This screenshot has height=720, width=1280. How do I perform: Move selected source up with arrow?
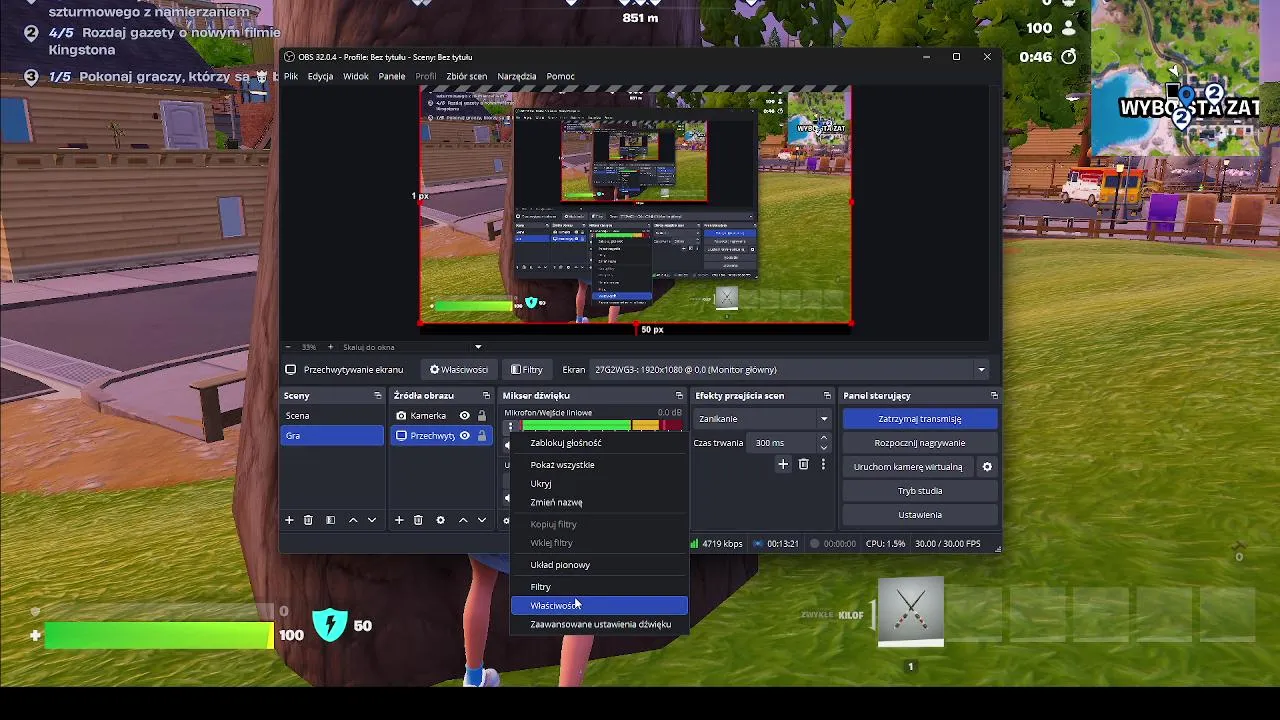tap(463, 520)
